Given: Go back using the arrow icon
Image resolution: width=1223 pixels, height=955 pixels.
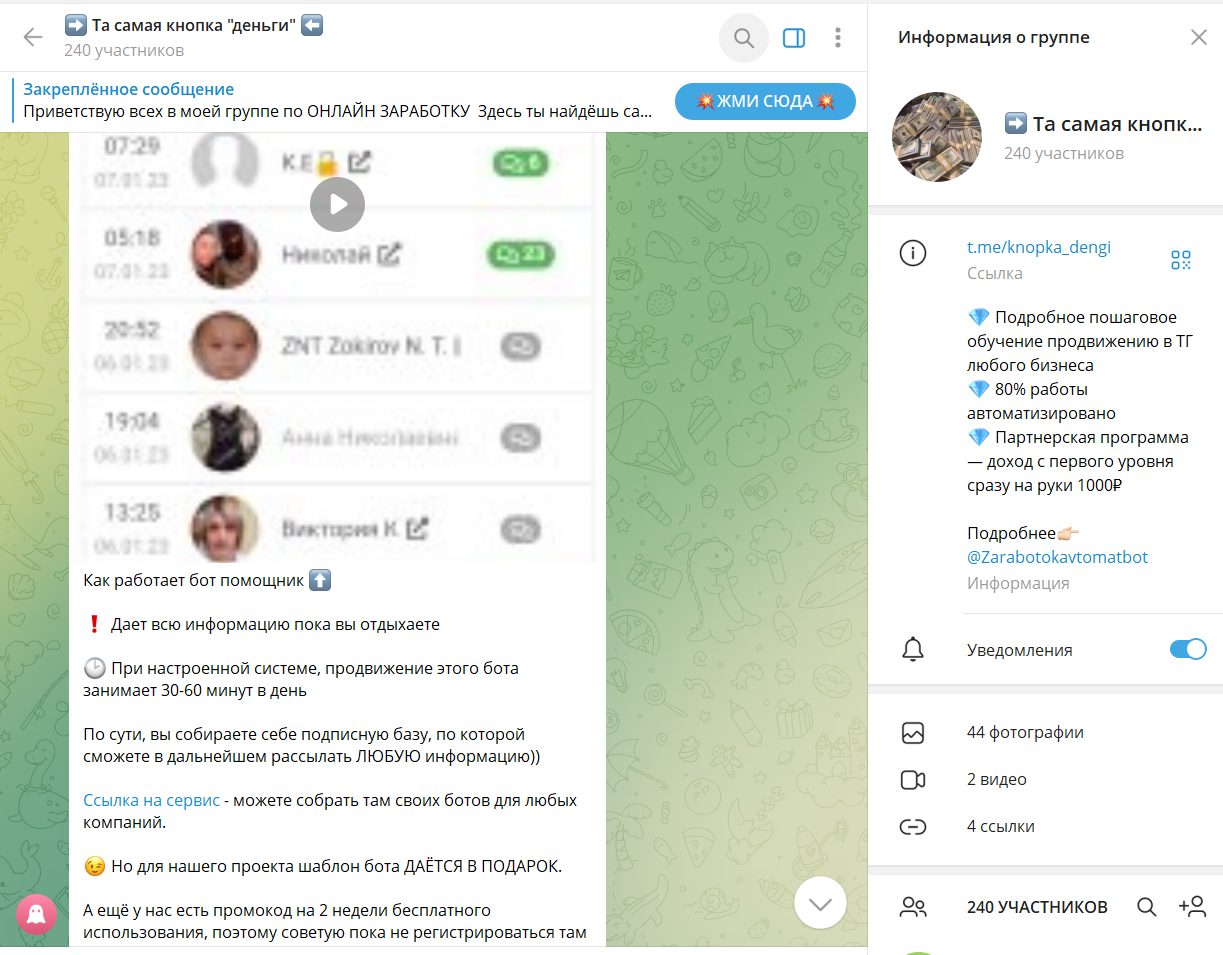Looking at the screenshot, I should (x=33, y=38).
